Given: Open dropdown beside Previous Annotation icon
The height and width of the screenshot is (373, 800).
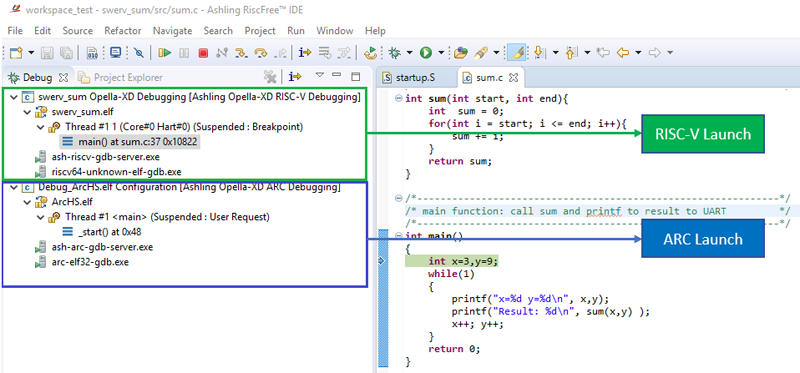Looking at the screenshot, I should pos(587,53).
